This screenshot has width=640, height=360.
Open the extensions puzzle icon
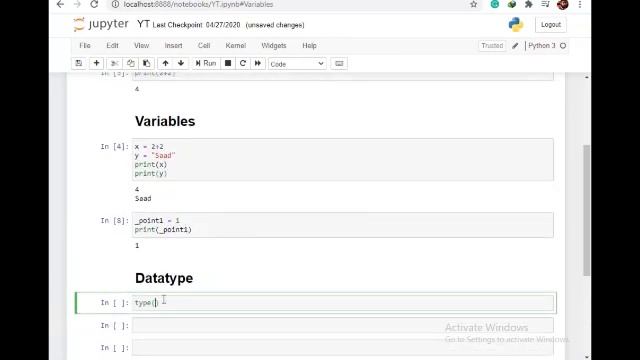tap(529, 4)
